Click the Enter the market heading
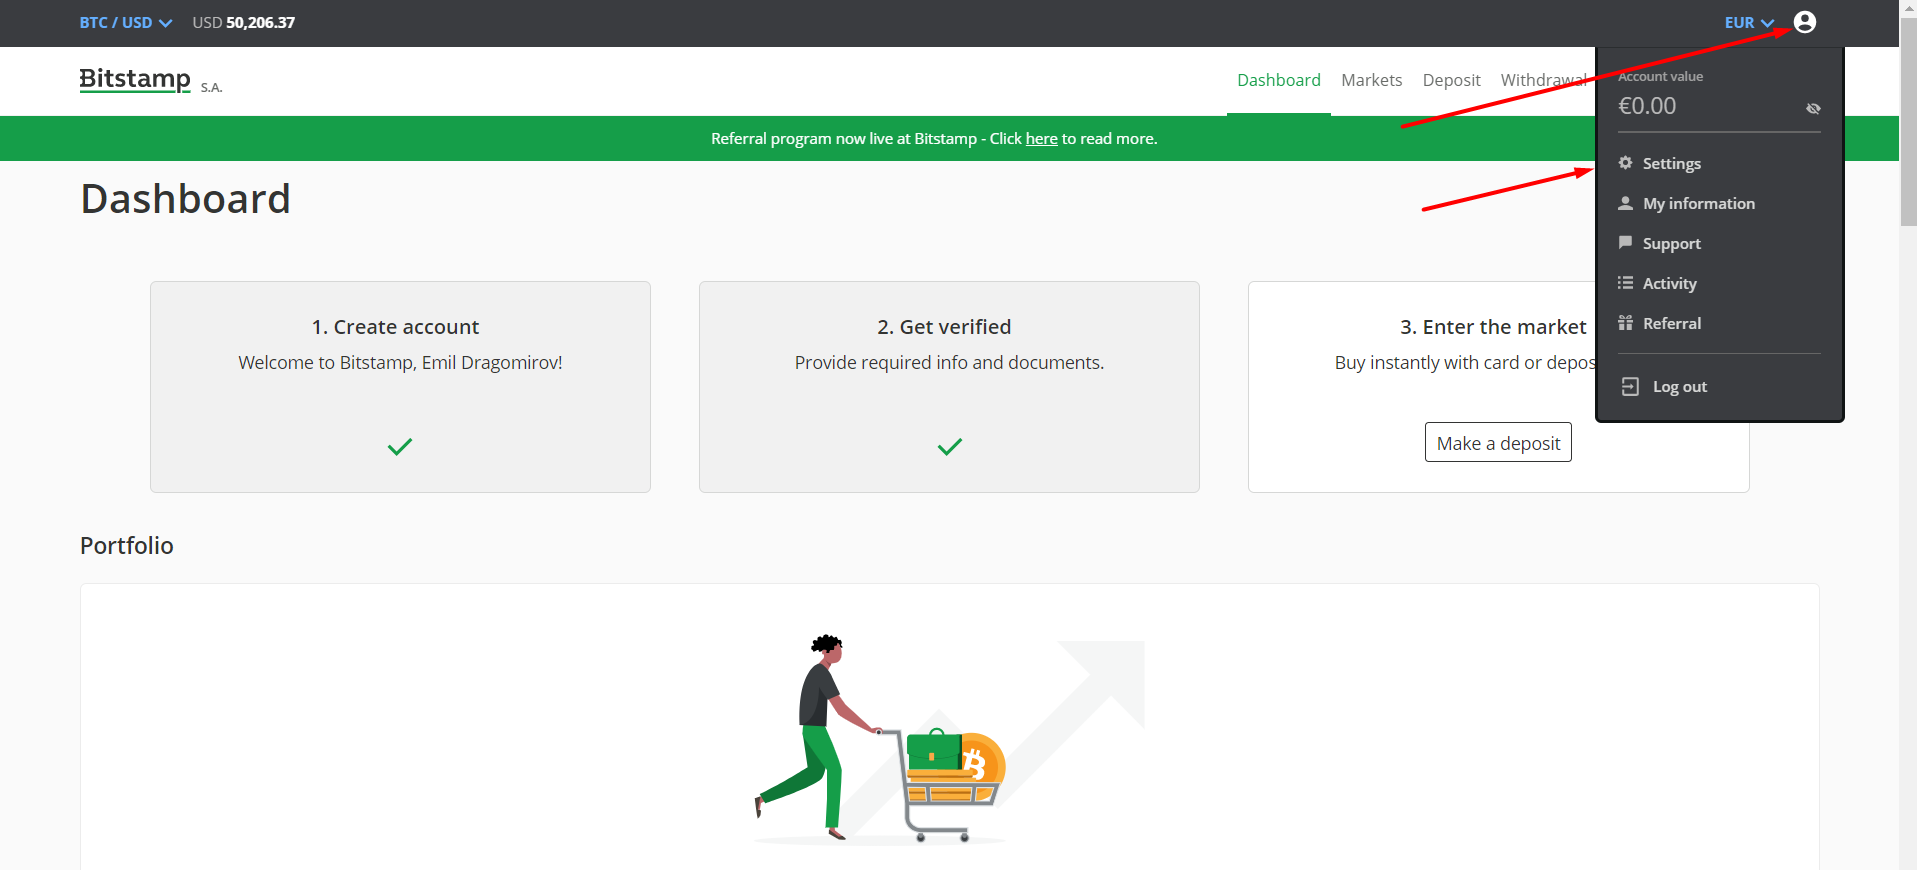Viewport: 1917px width, 870px height. (x=1492, y=327)
